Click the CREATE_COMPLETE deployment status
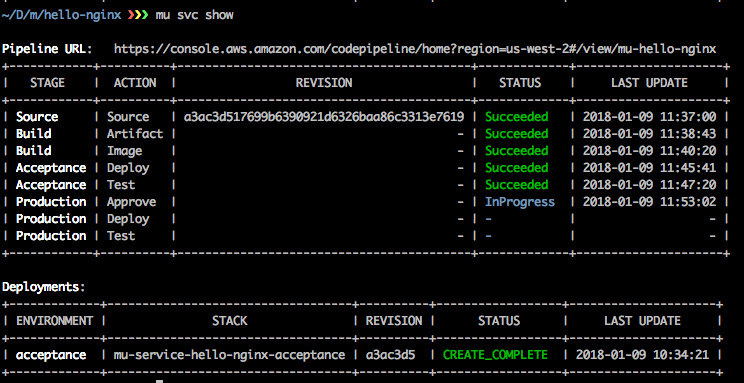 495,355
